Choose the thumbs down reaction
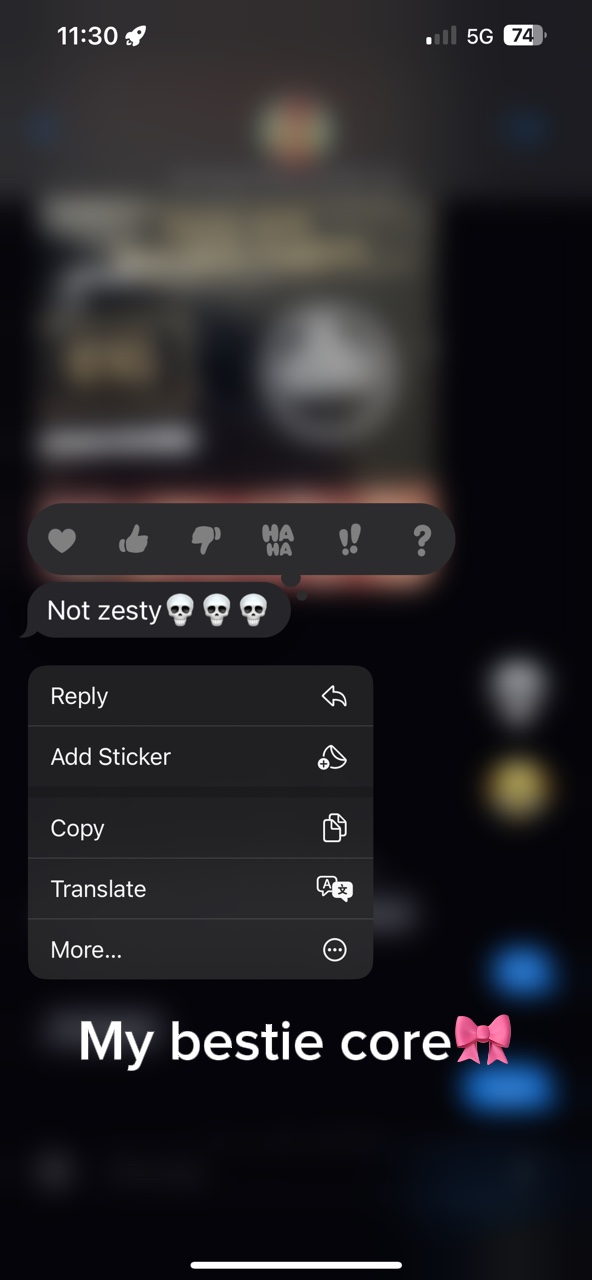 click(206, 541)
